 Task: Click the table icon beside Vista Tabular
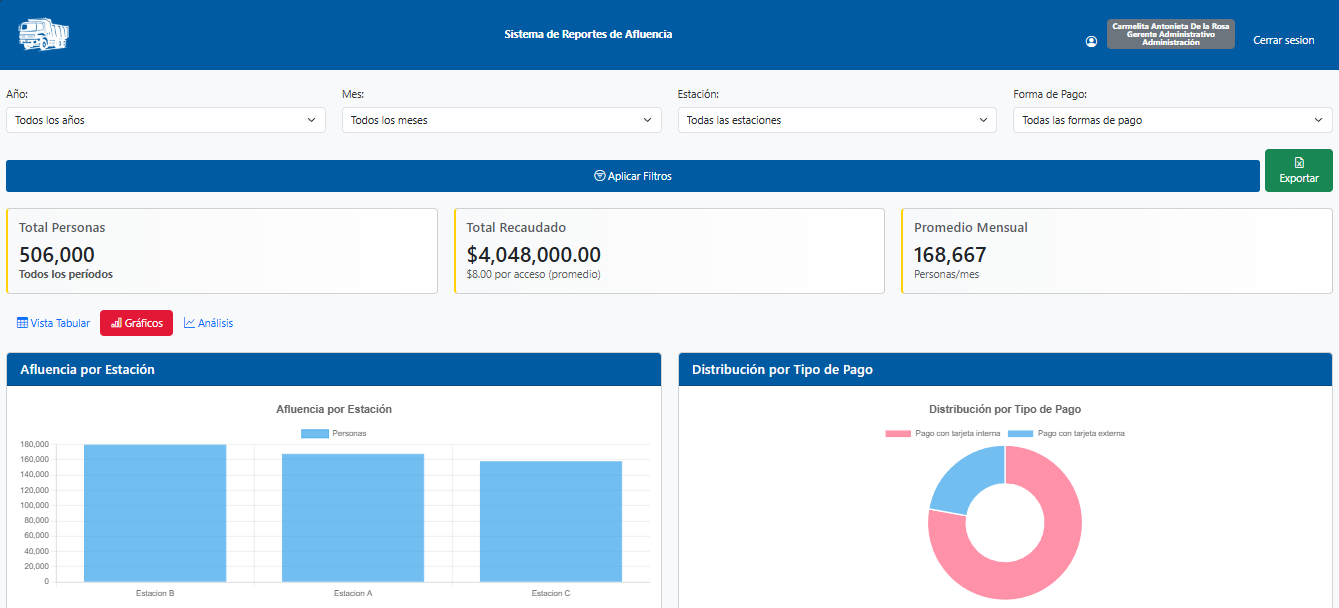pos(22,323)
